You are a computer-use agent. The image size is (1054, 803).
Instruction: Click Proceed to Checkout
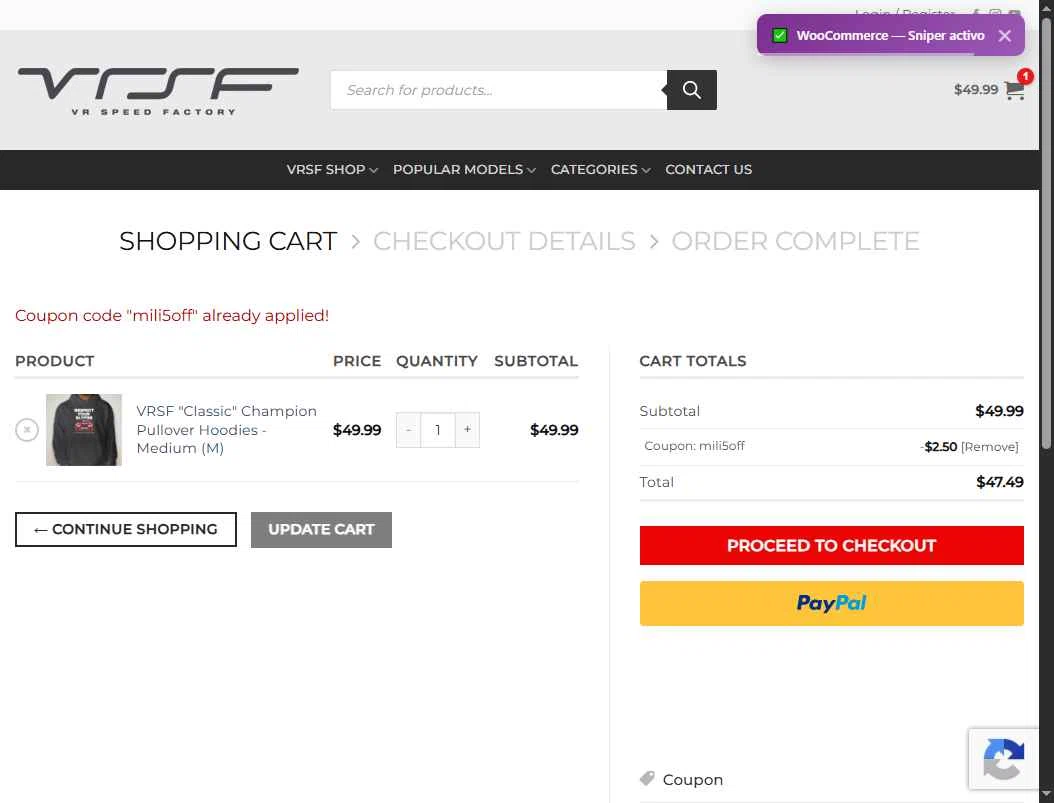click(x=832, y=546)
